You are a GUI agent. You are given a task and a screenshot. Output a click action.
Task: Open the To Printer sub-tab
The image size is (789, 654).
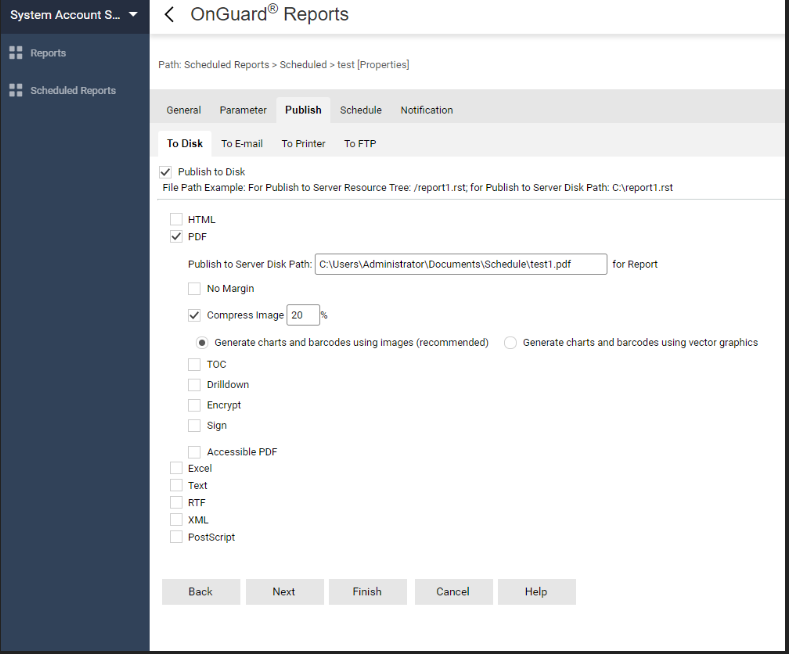(303, 143)
